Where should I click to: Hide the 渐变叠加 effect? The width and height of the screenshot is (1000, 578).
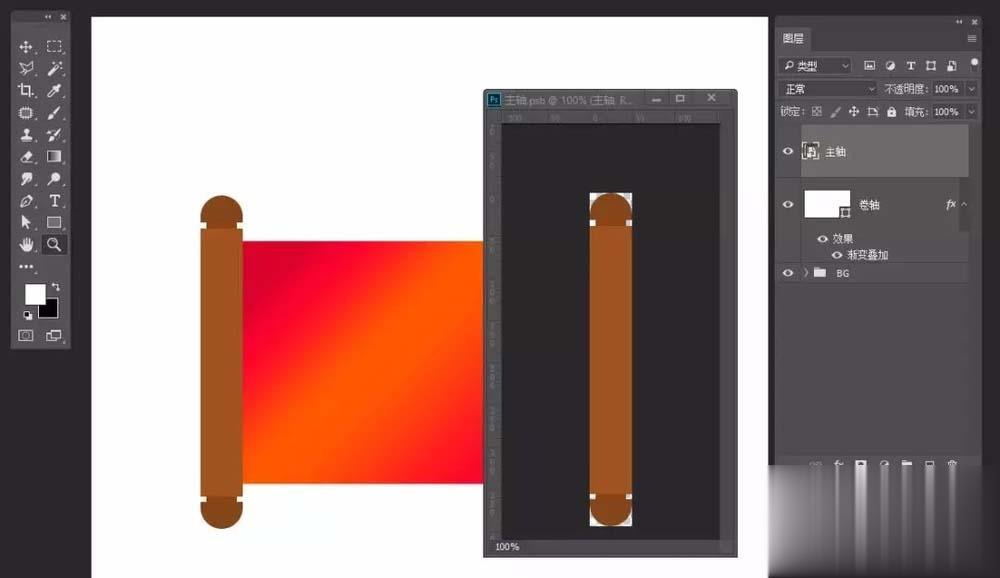(837, 255)
